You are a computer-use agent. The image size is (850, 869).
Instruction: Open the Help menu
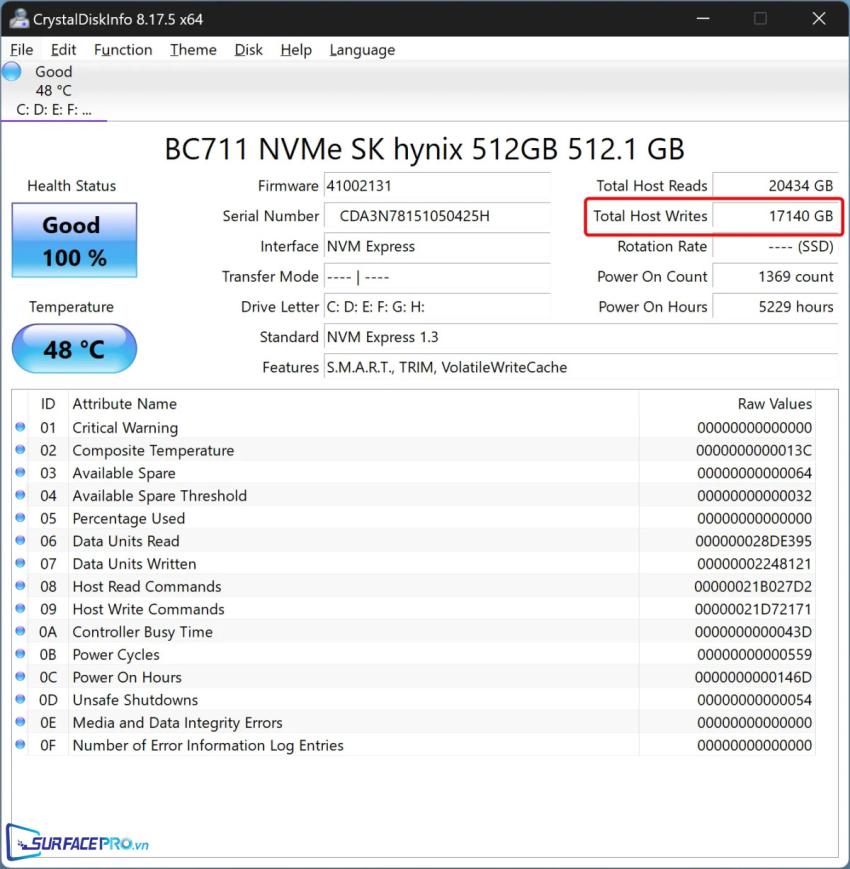(x=296, y=50)
